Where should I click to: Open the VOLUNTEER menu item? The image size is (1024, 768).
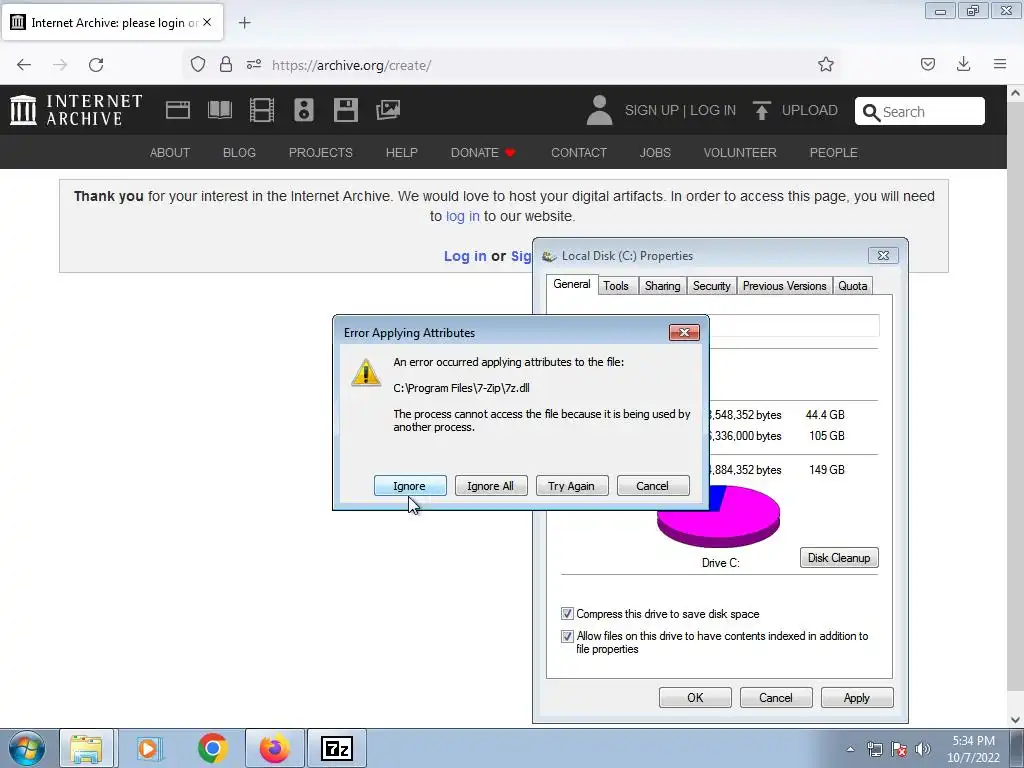coord(740,153)
